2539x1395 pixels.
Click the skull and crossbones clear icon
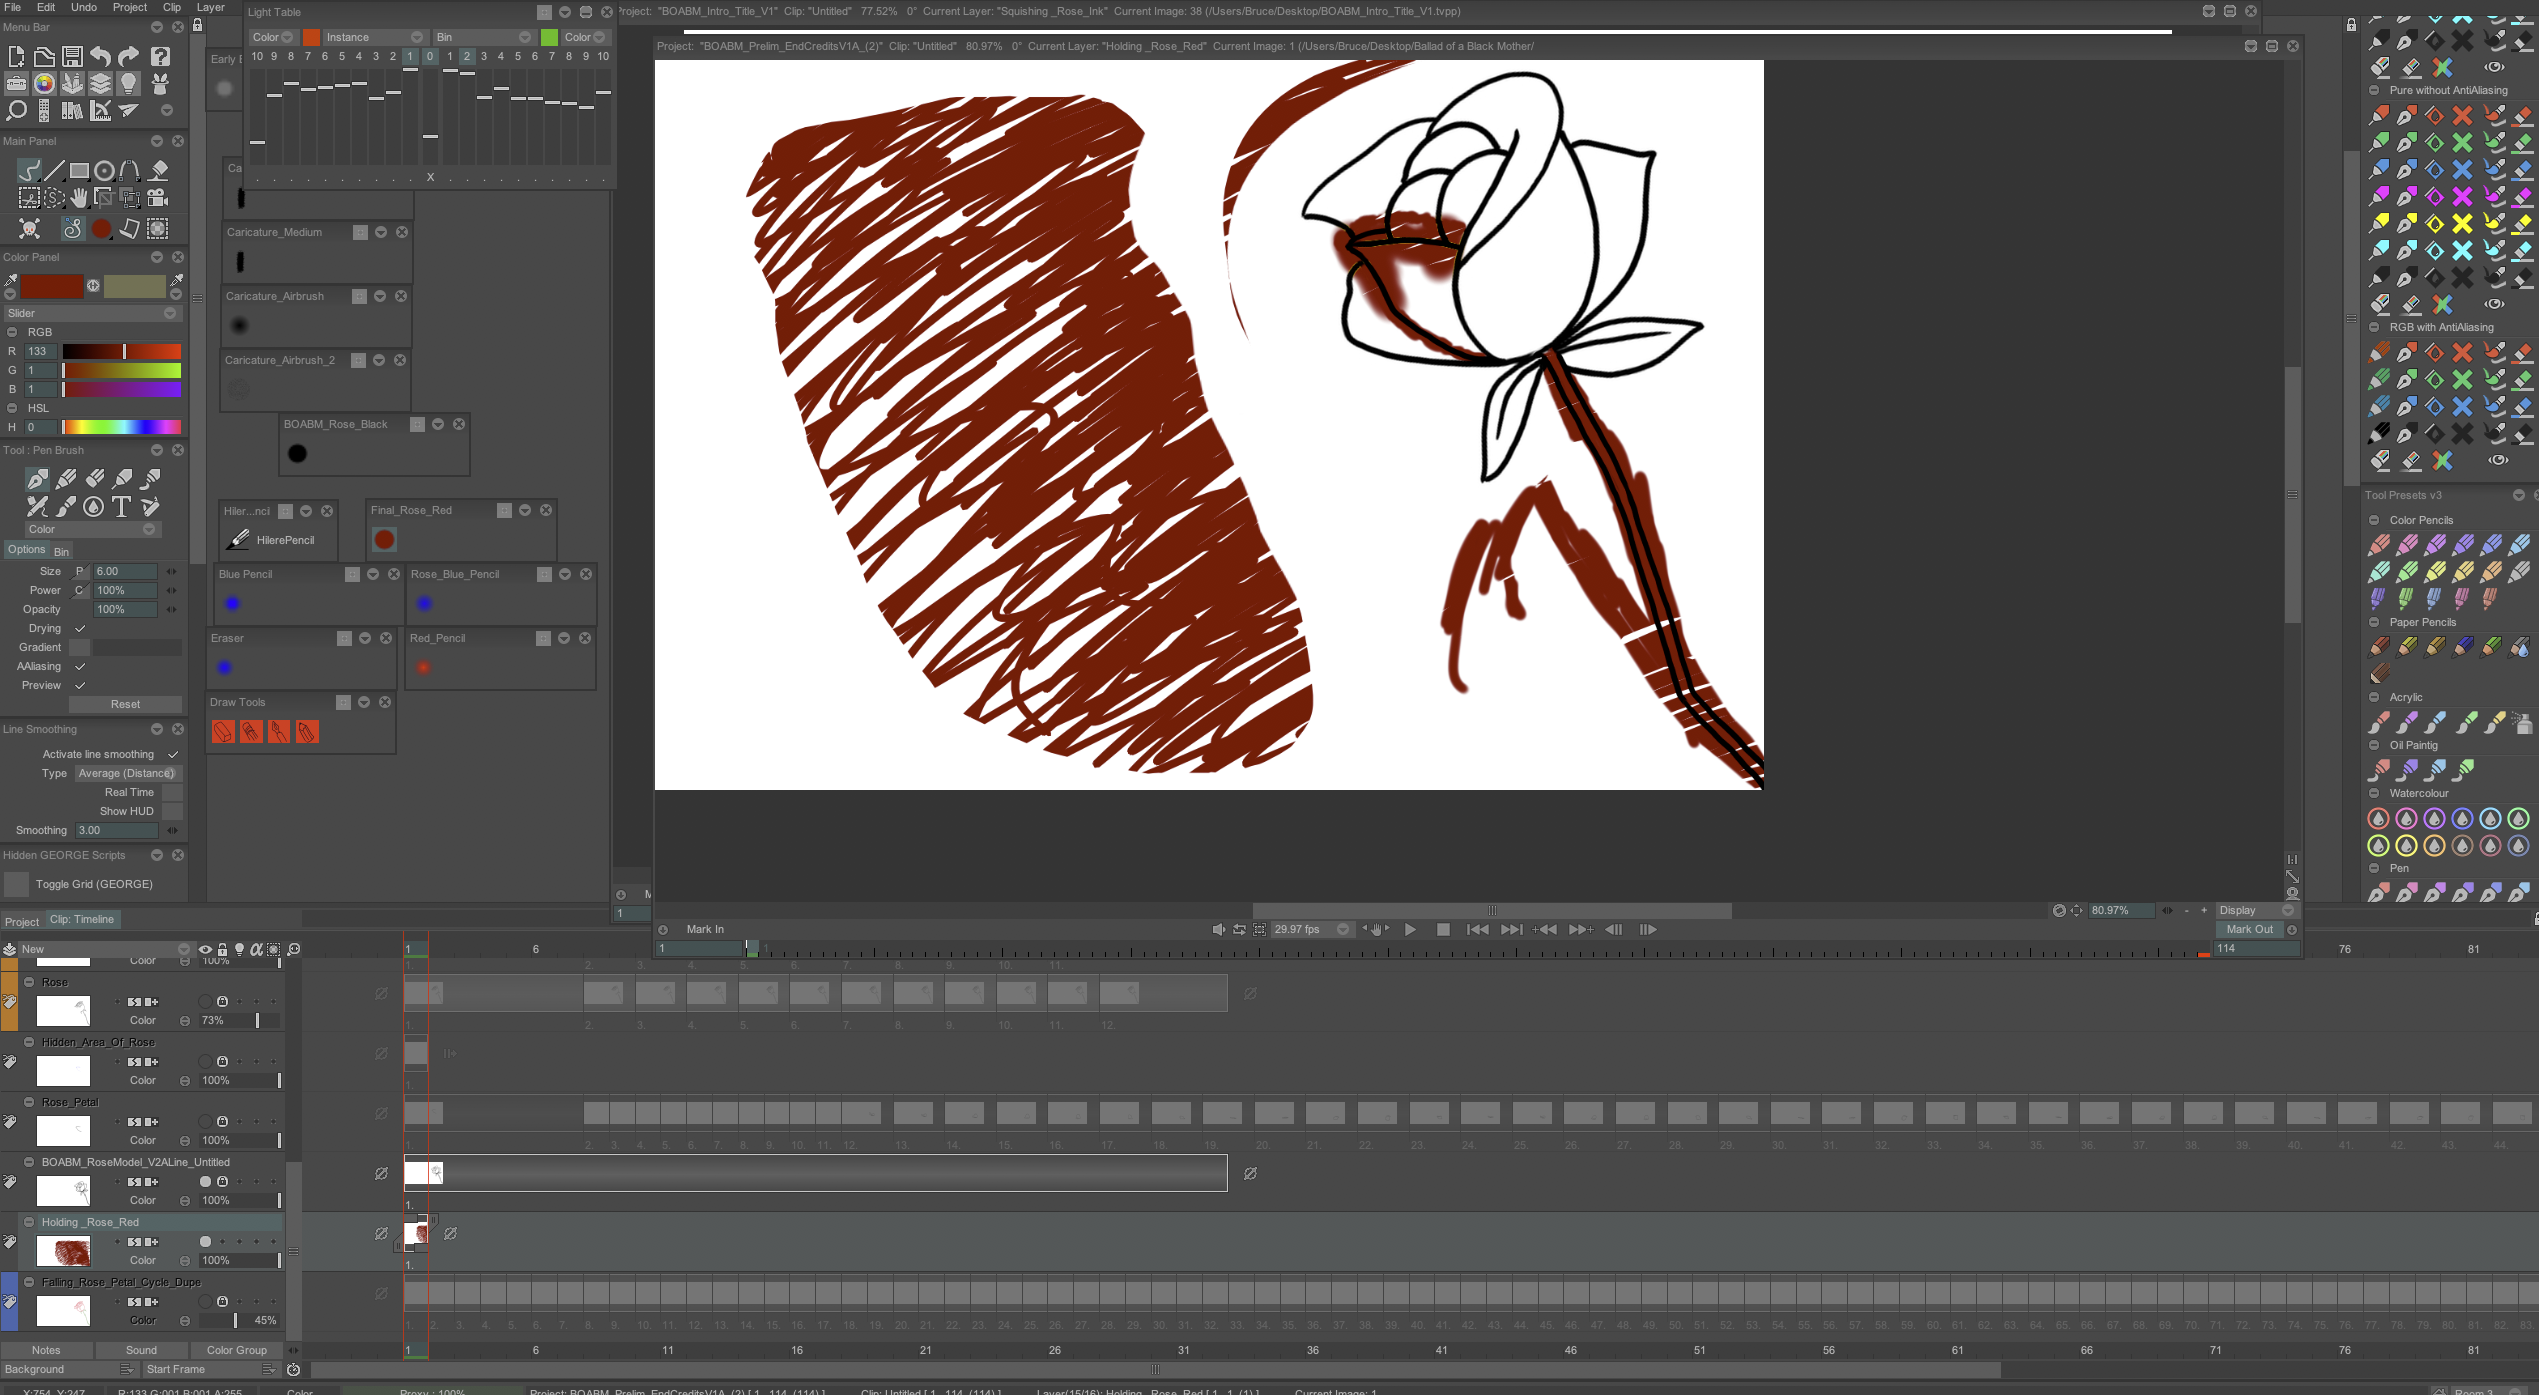point(29,228)
